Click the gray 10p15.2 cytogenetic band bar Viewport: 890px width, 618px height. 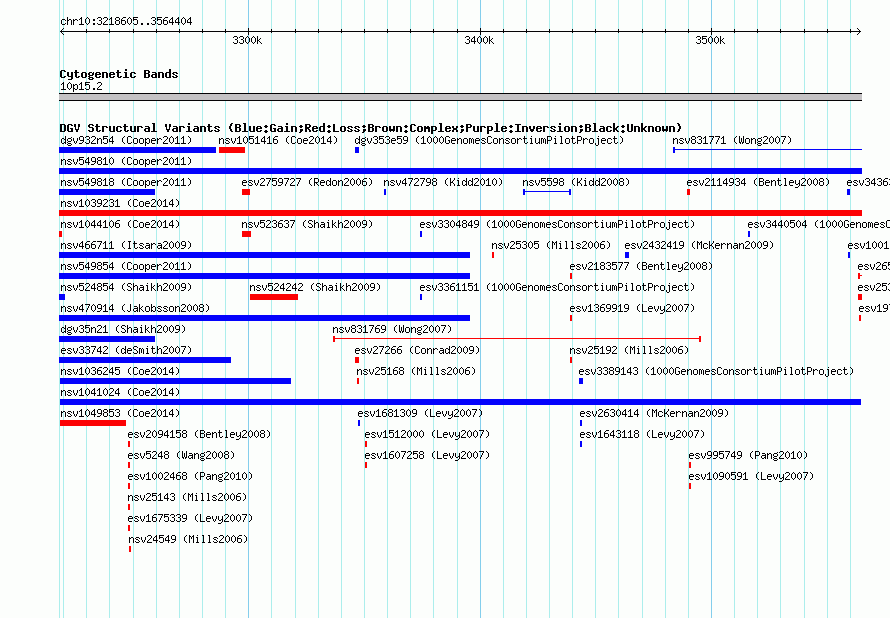[460, 97]
